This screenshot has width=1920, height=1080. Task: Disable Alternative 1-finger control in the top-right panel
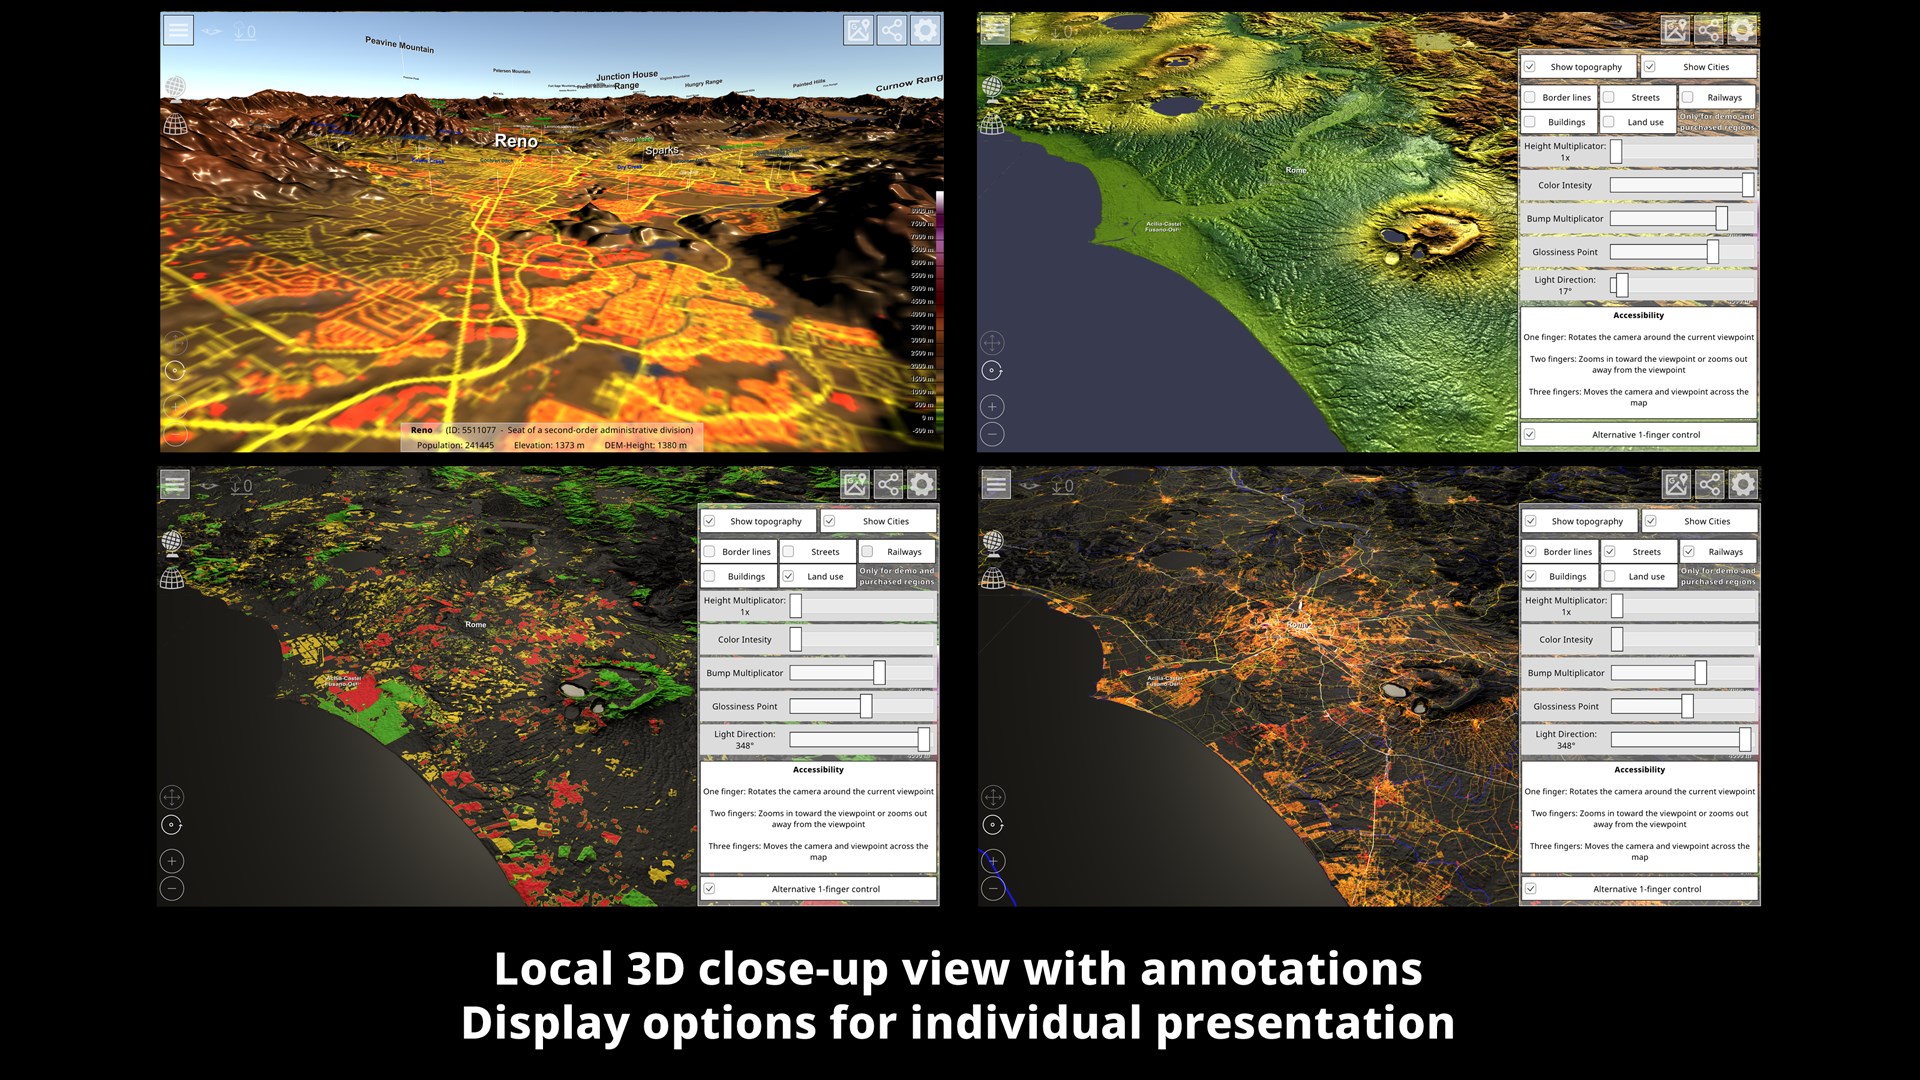tap(1530, 435)
